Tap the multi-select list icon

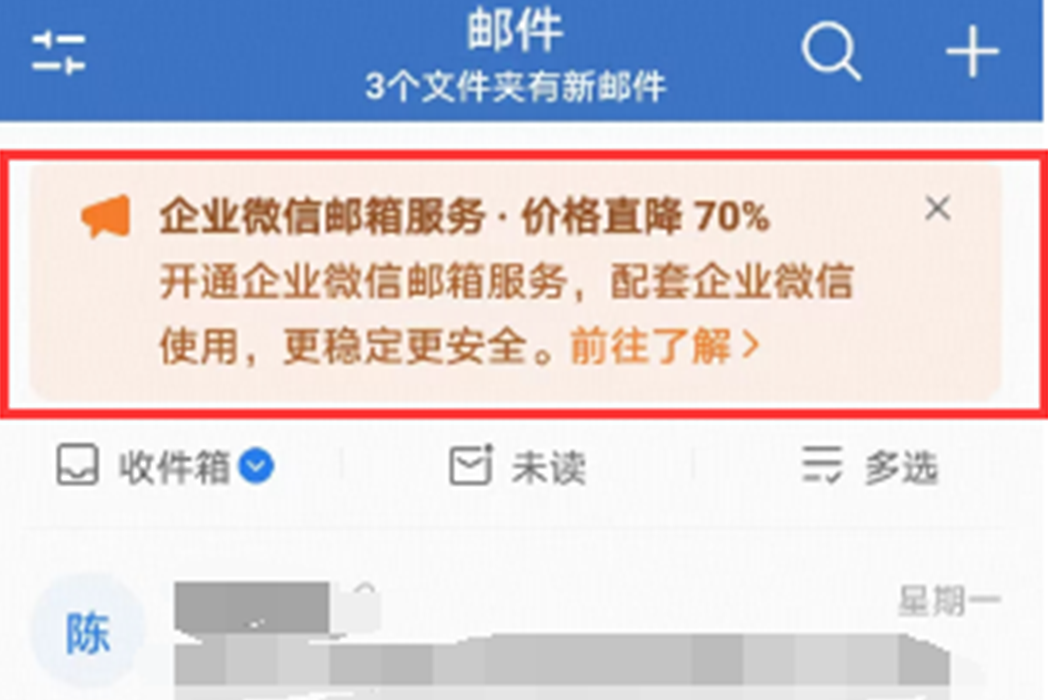pos(822,465)
